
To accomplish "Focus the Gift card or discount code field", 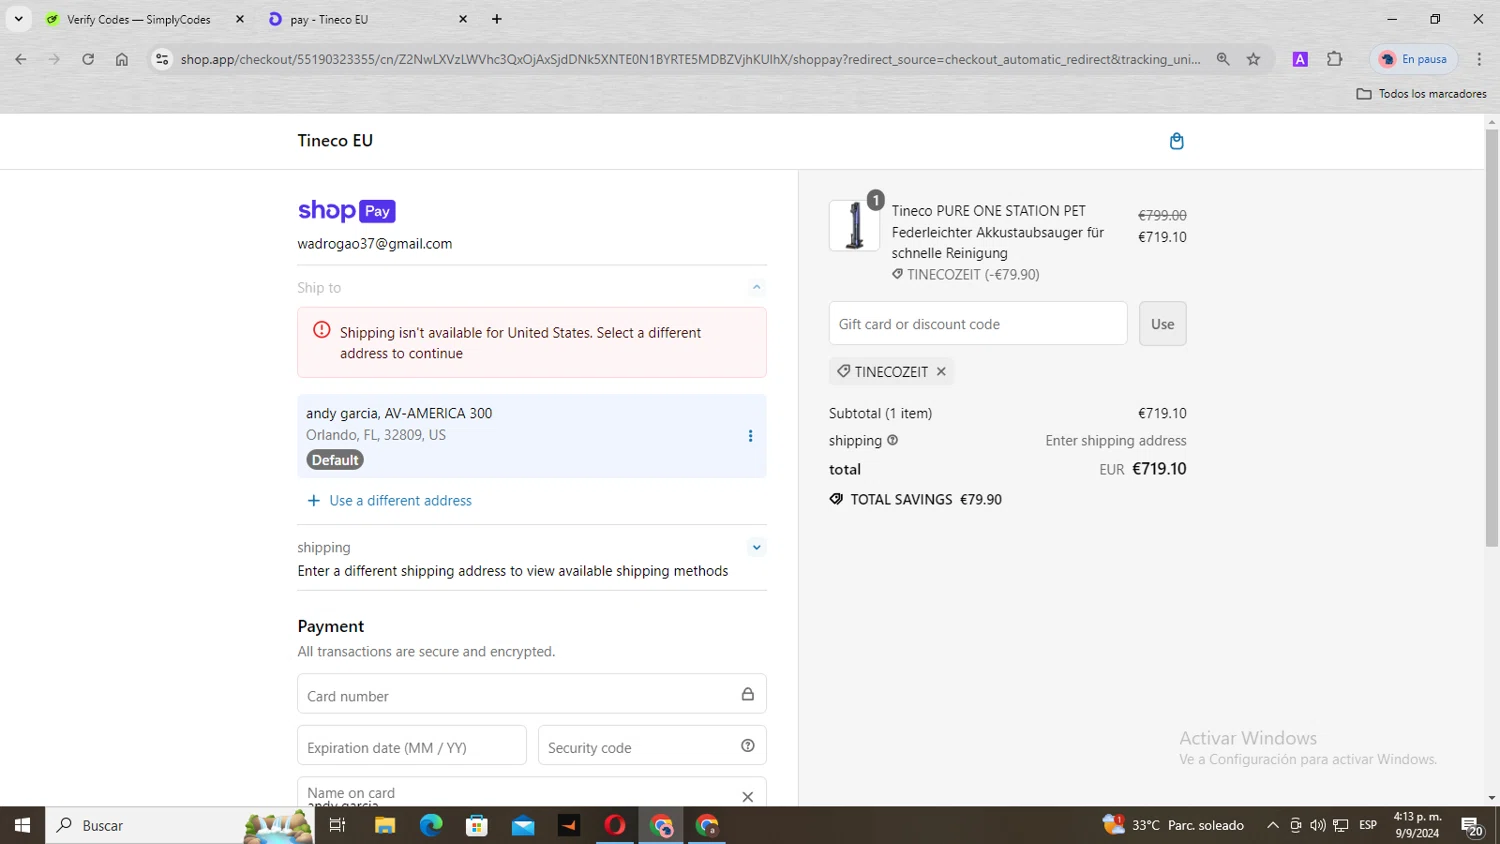I will (978, 324).
